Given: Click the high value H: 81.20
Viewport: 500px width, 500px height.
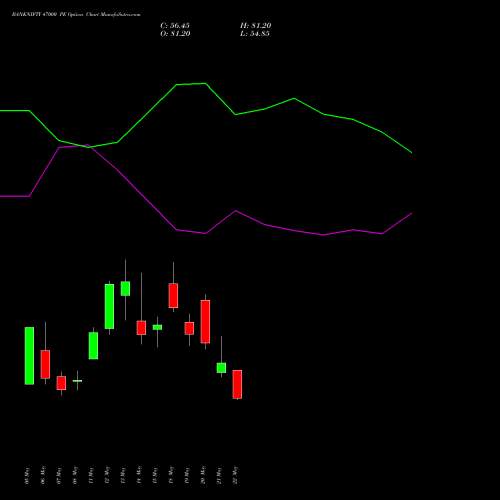Looking at the screenshot, I should pyautogui.click(x=256, y=26).
